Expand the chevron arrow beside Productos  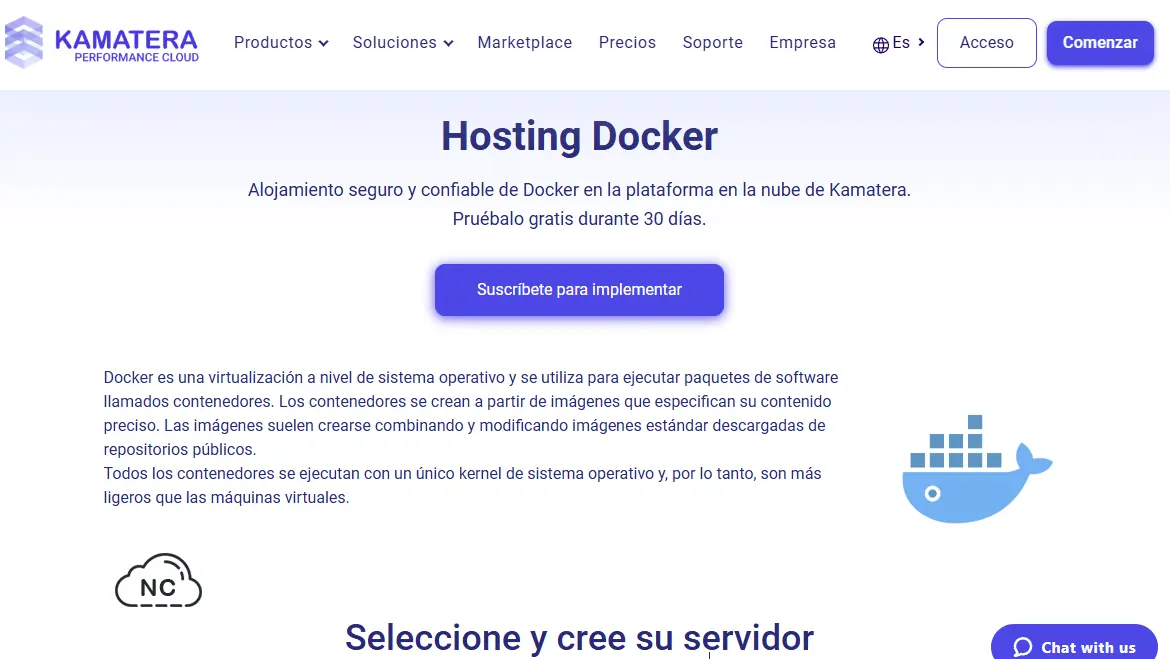point(323,44)
